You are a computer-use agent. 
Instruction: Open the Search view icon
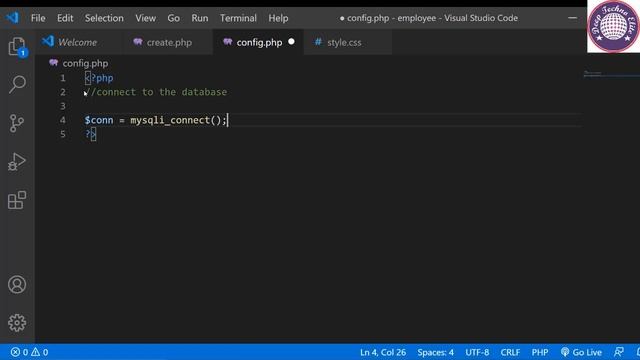tap(17, 84)
